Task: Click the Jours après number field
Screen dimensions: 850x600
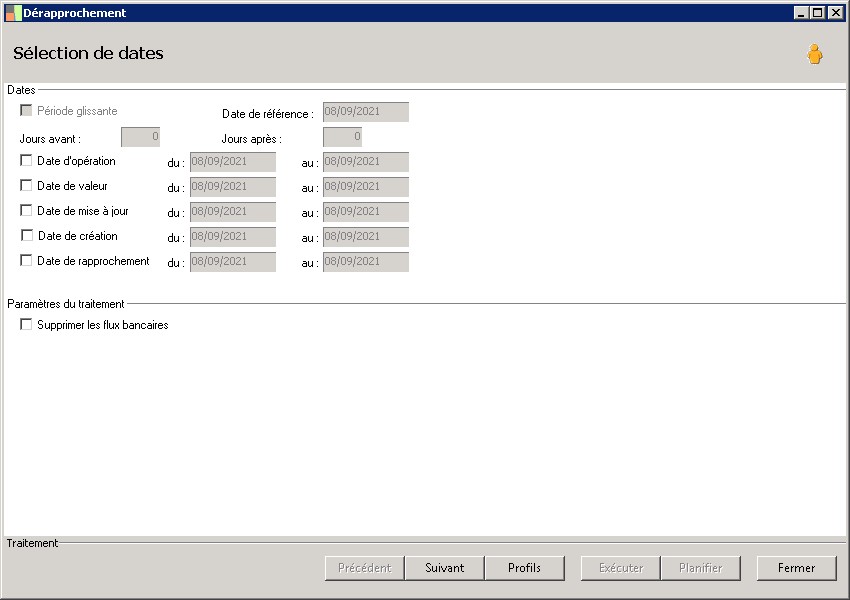Action: tap(342, 137)
